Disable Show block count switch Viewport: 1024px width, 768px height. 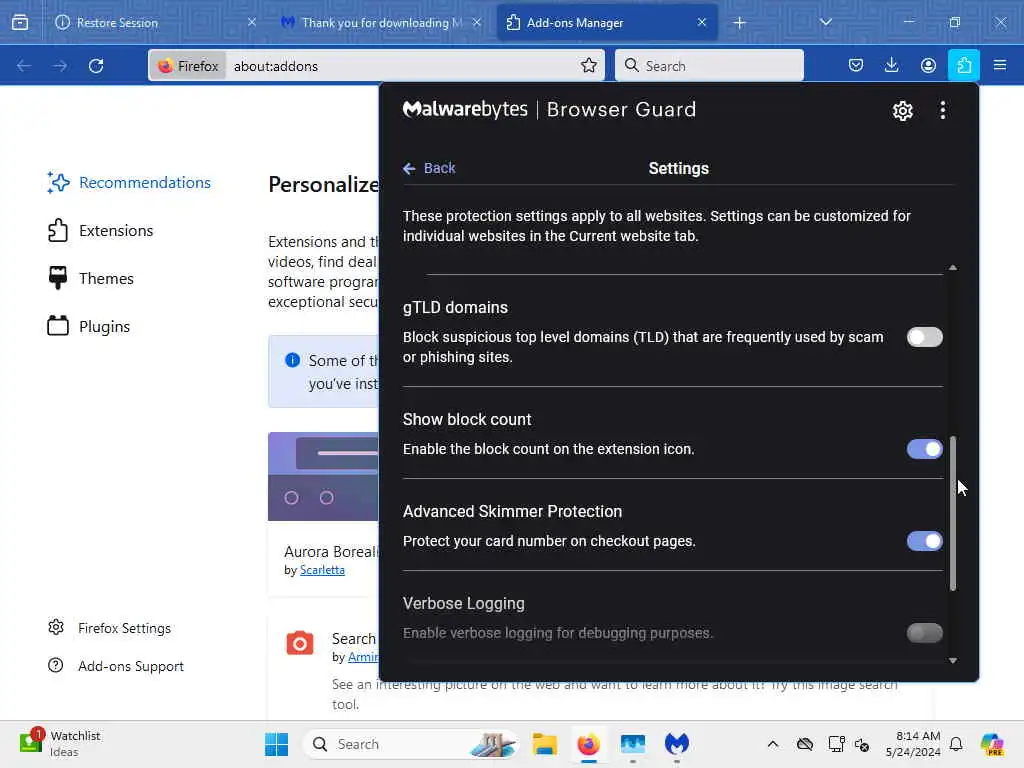coord(924,449)
